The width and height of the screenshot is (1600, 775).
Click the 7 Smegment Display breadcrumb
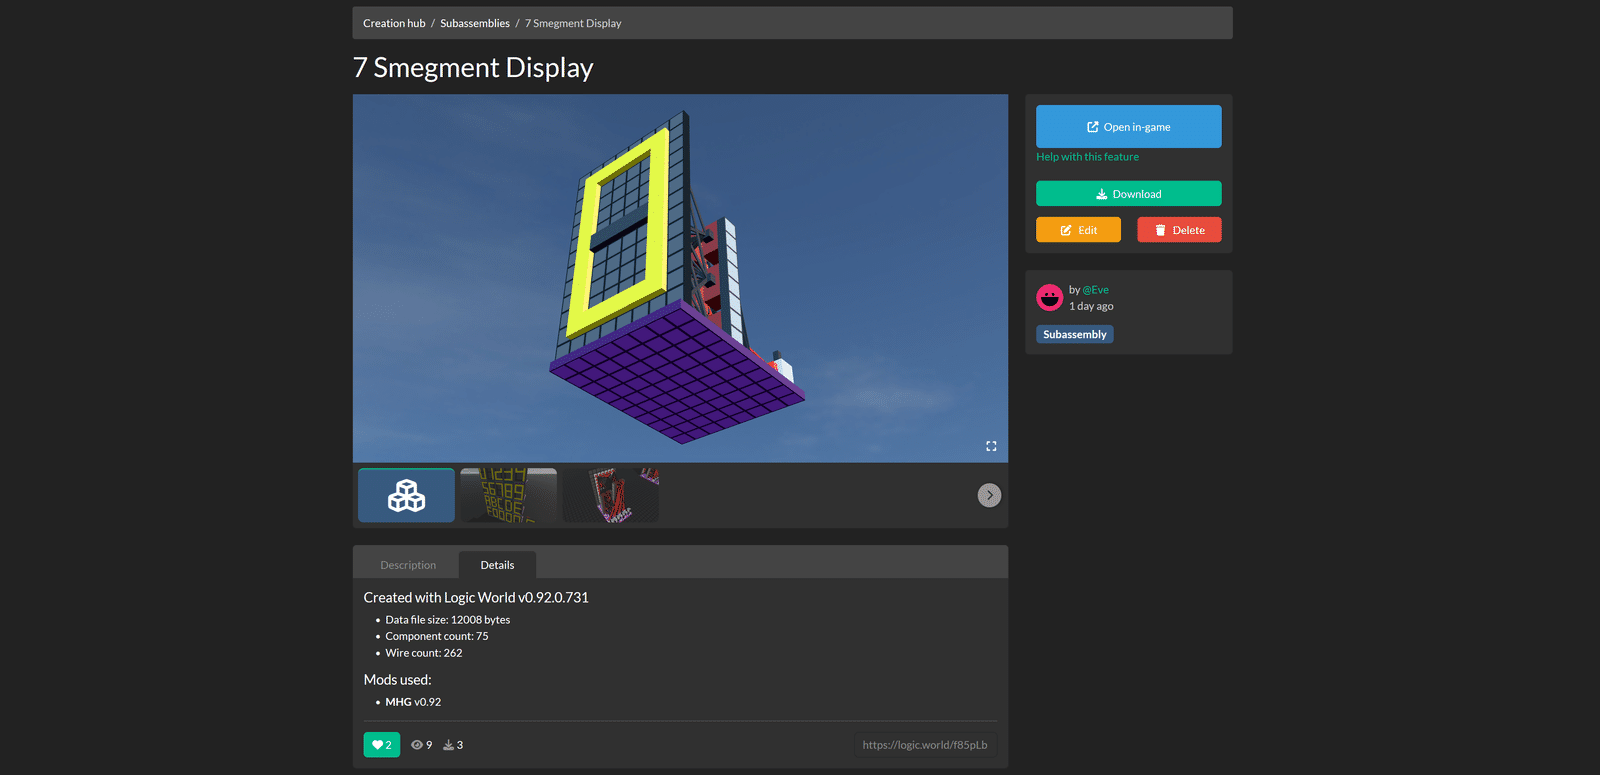point(573,23)
